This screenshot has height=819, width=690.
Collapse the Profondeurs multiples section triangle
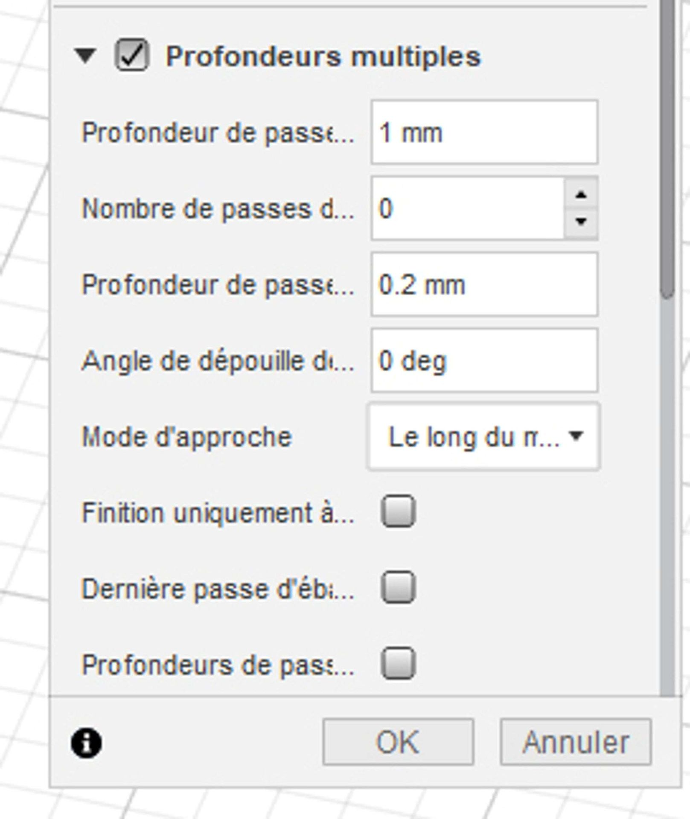[x=85, y=56]
